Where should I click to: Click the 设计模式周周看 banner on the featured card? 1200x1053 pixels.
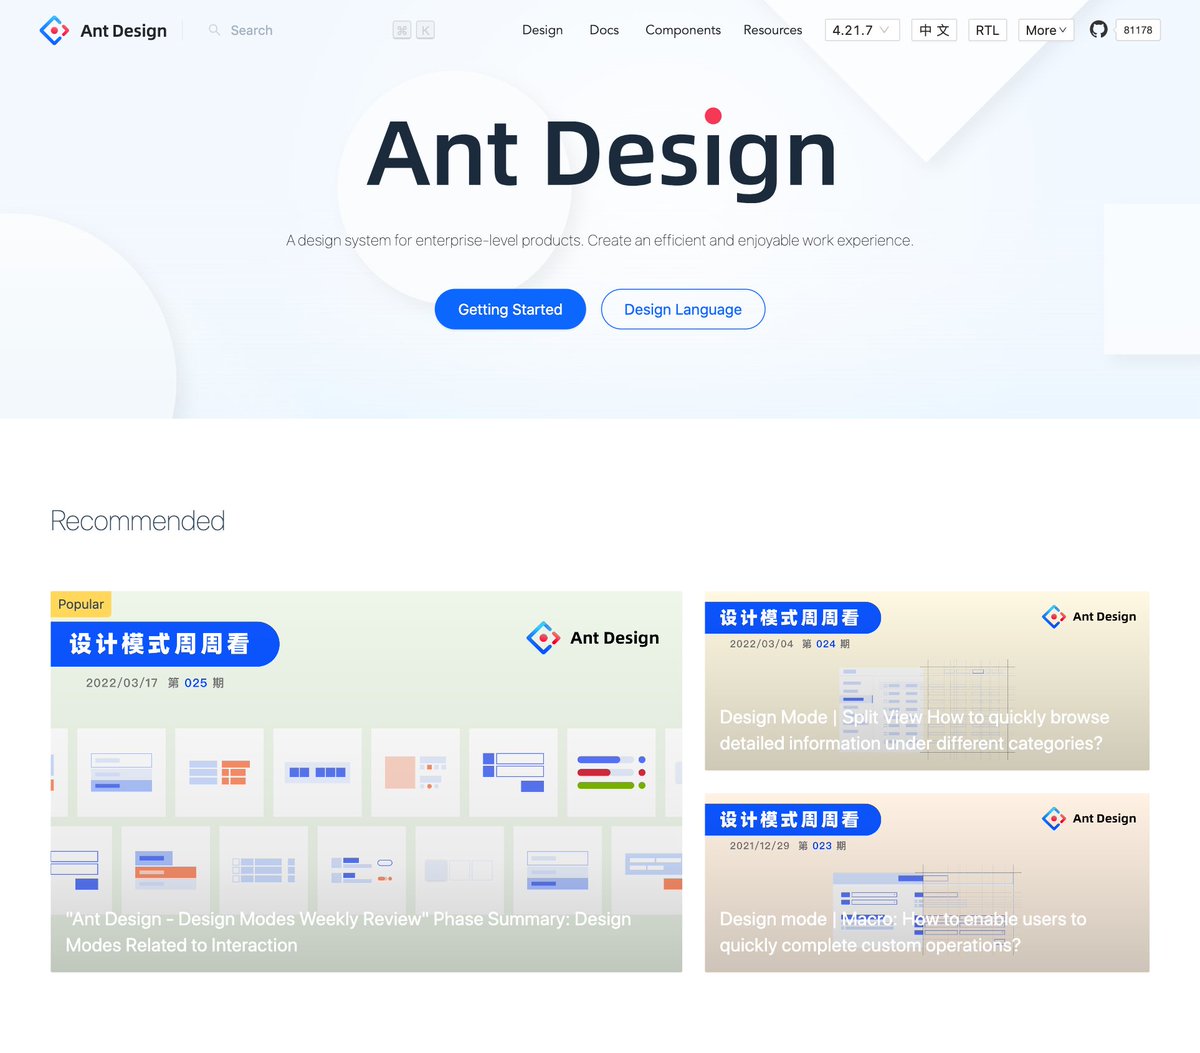click(x=165, y=644)
